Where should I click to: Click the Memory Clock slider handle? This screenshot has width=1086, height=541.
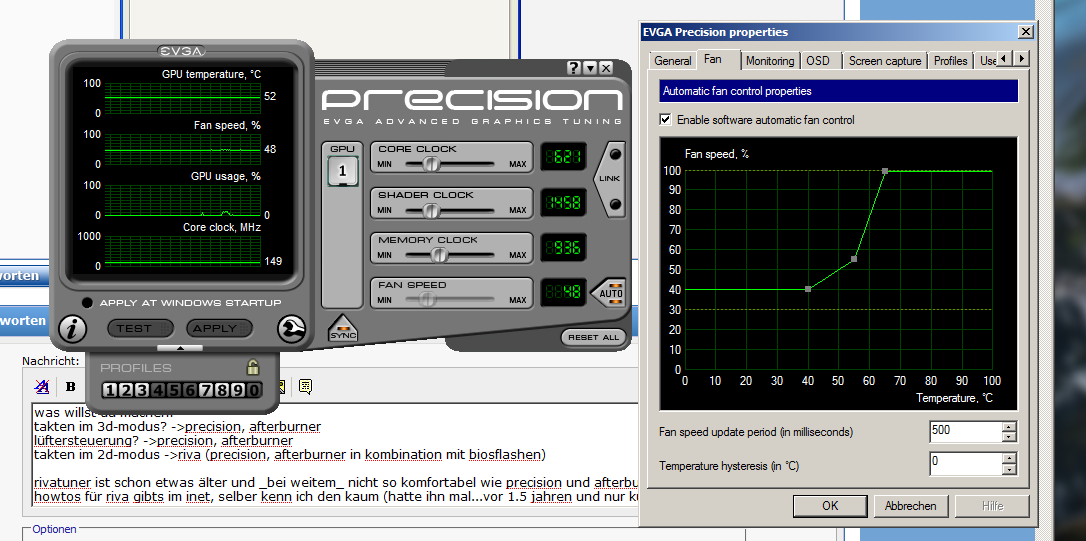point(438,255)
